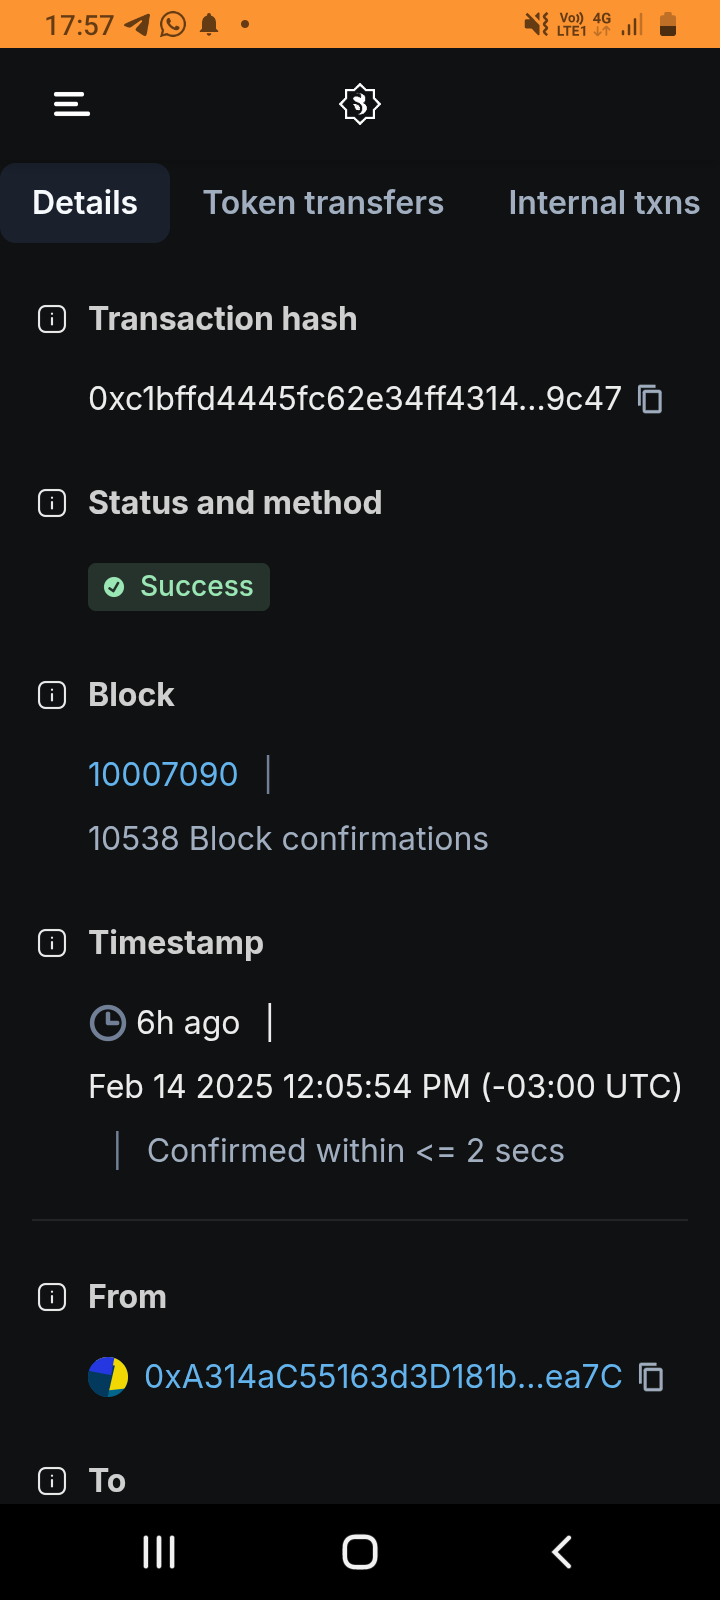Copy the From address

pyautogui.click(x=651, y=1378)
